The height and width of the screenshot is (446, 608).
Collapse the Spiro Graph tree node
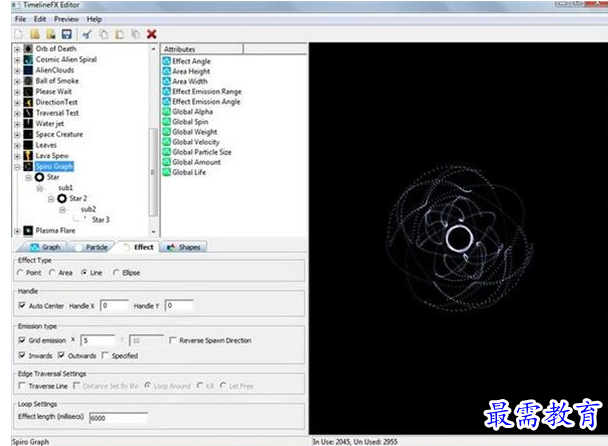(17, 167)
